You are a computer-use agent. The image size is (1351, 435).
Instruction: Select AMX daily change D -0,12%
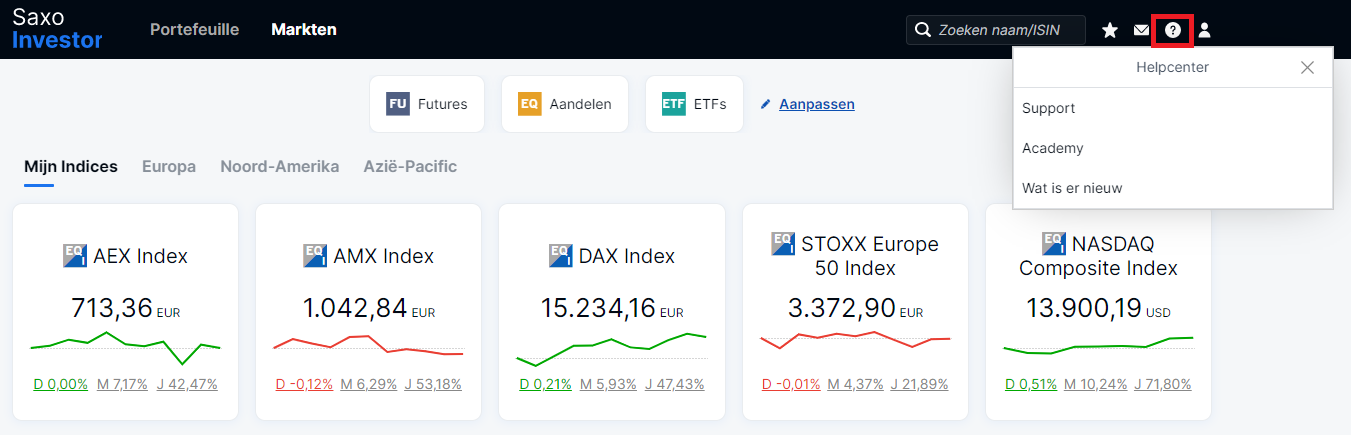(x=304, y=384)
